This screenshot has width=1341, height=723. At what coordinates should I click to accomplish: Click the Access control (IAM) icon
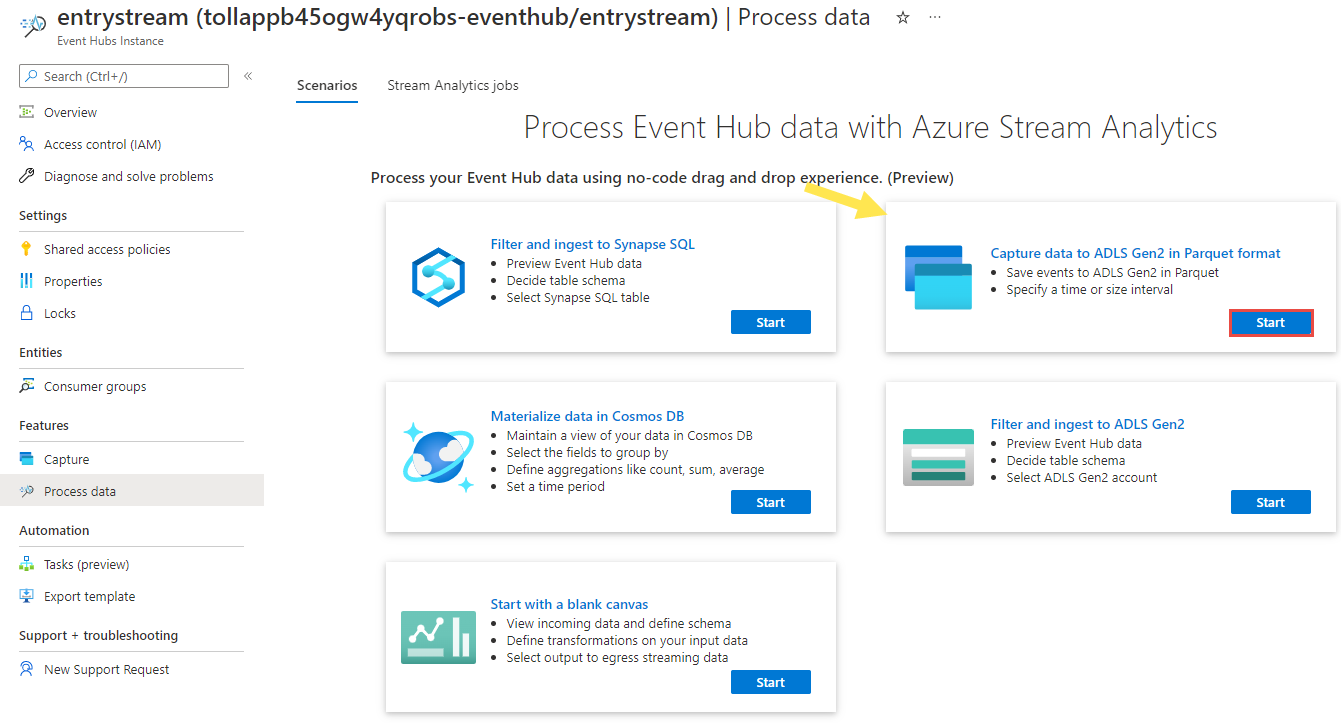pos(27,144)
